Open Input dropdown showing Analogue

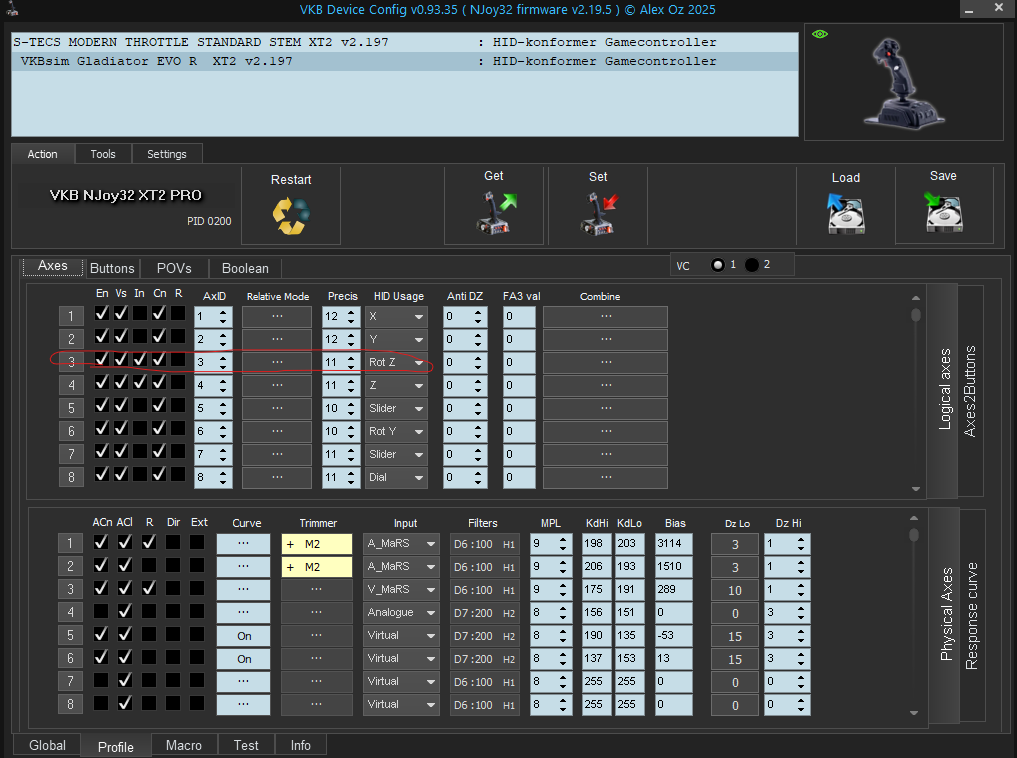point(401,613)
